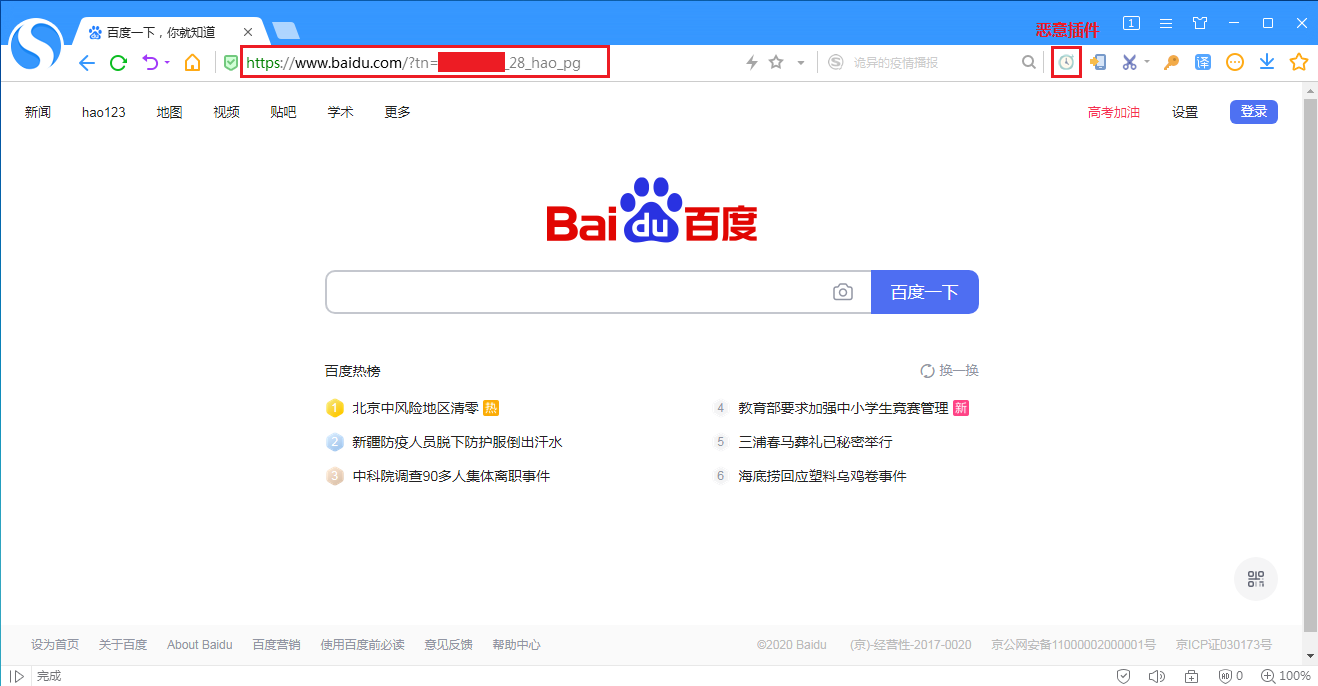Click the camera image search icon
This screenshot has width=1318, height=686.
pyautogui.click(x=843, y=292)
